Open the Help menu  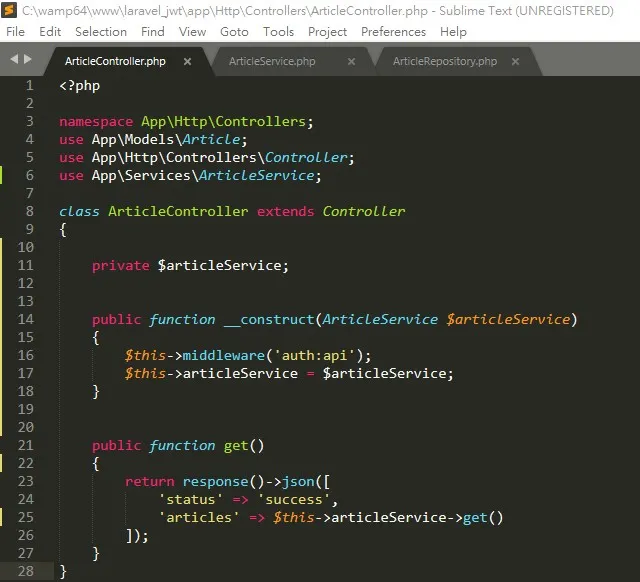(453, 32)
